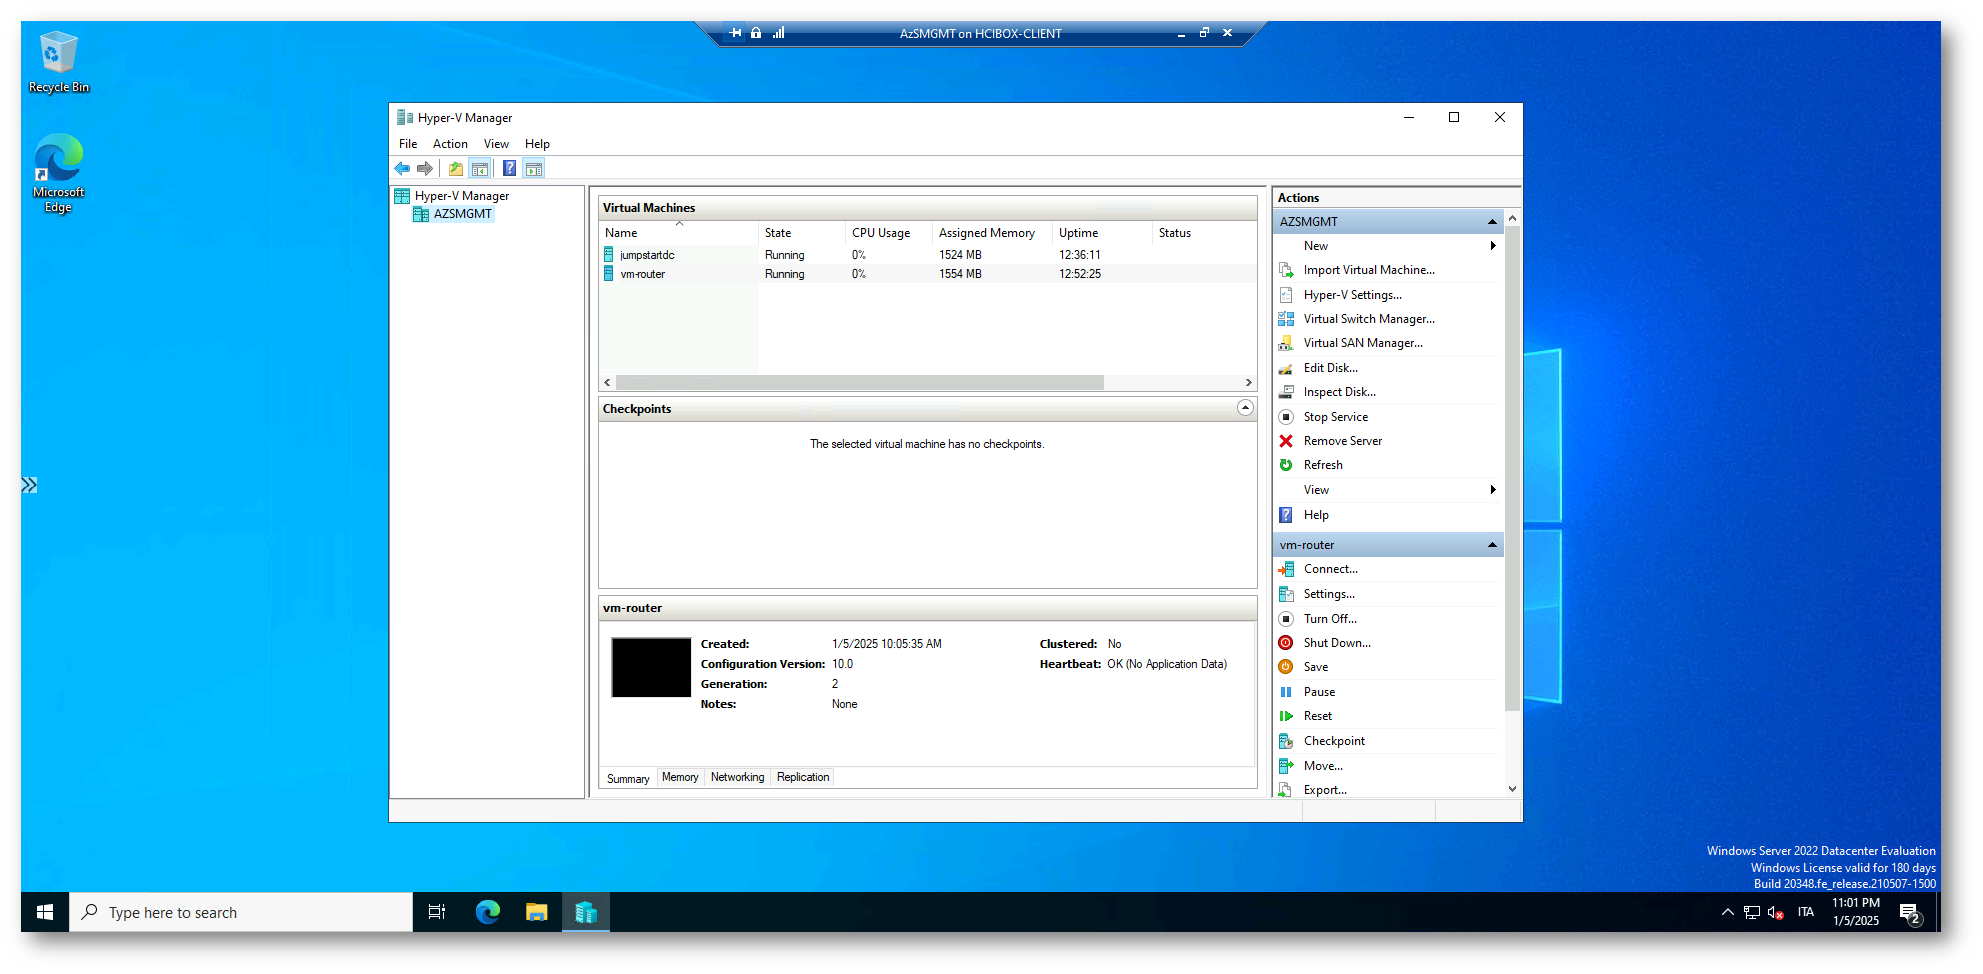Click the Checkpoint icon in the Actions pane

[1286, 741]
